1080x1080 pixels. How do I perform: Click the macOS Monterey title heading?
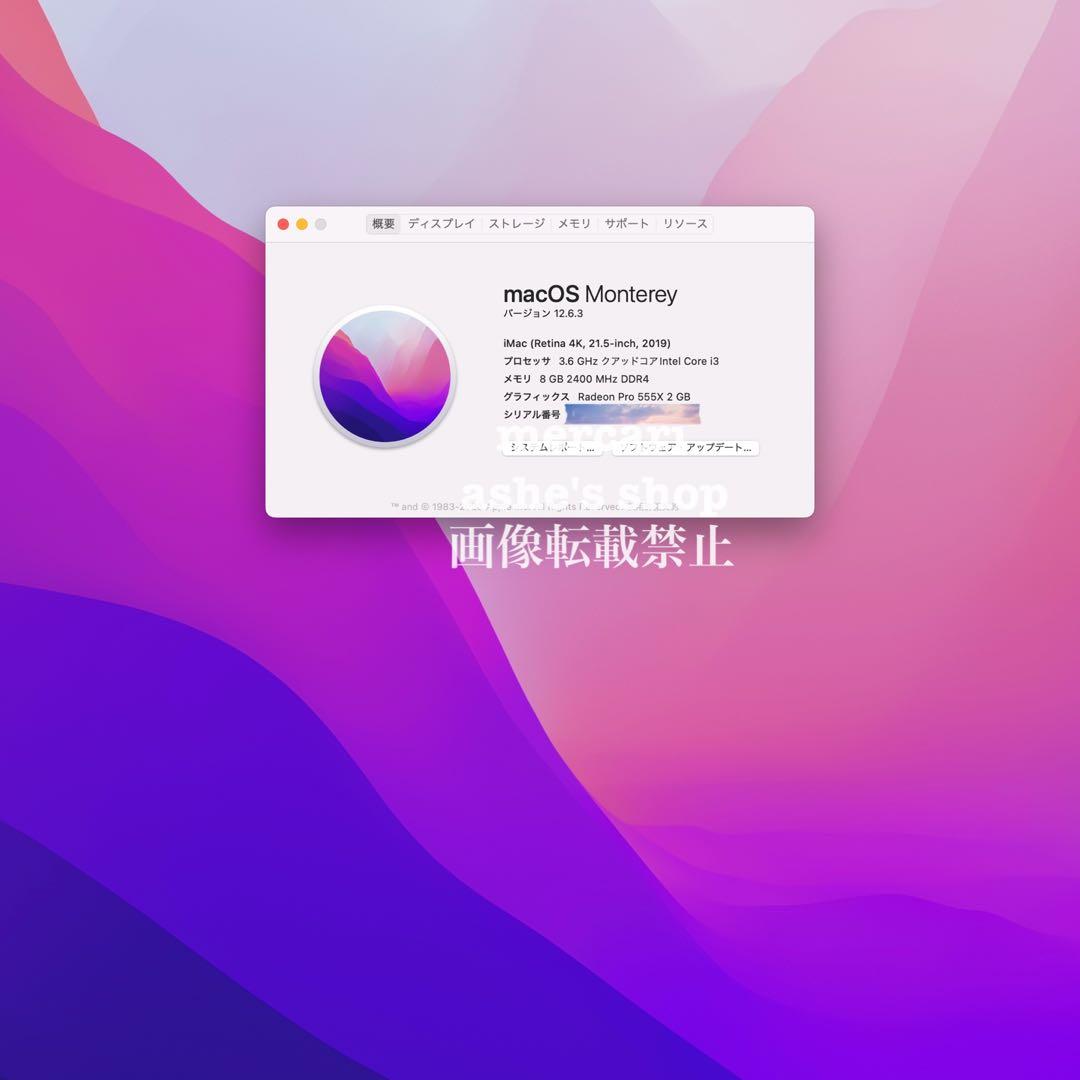[x=590, y=294]
